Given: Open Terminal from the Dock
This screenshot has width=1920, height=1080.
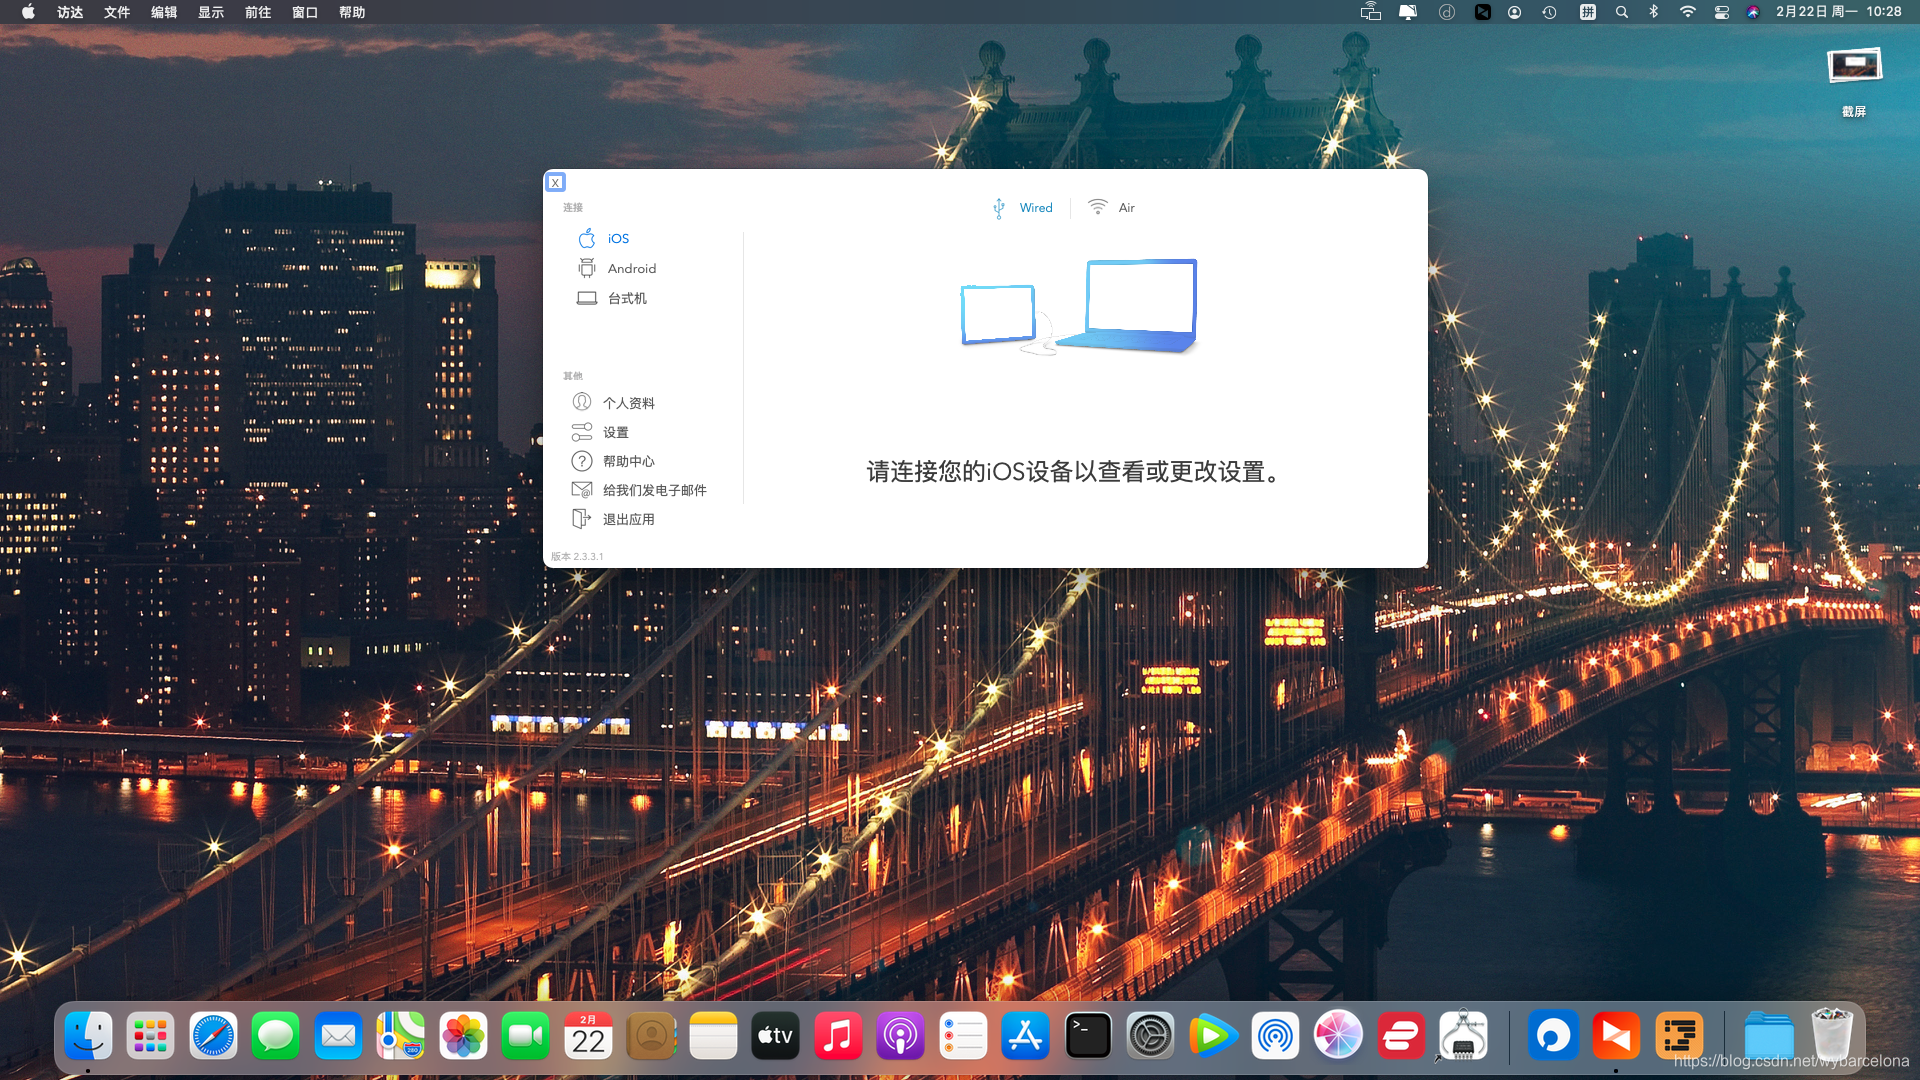Looking at the screenshot, I should point(1088,1036).
